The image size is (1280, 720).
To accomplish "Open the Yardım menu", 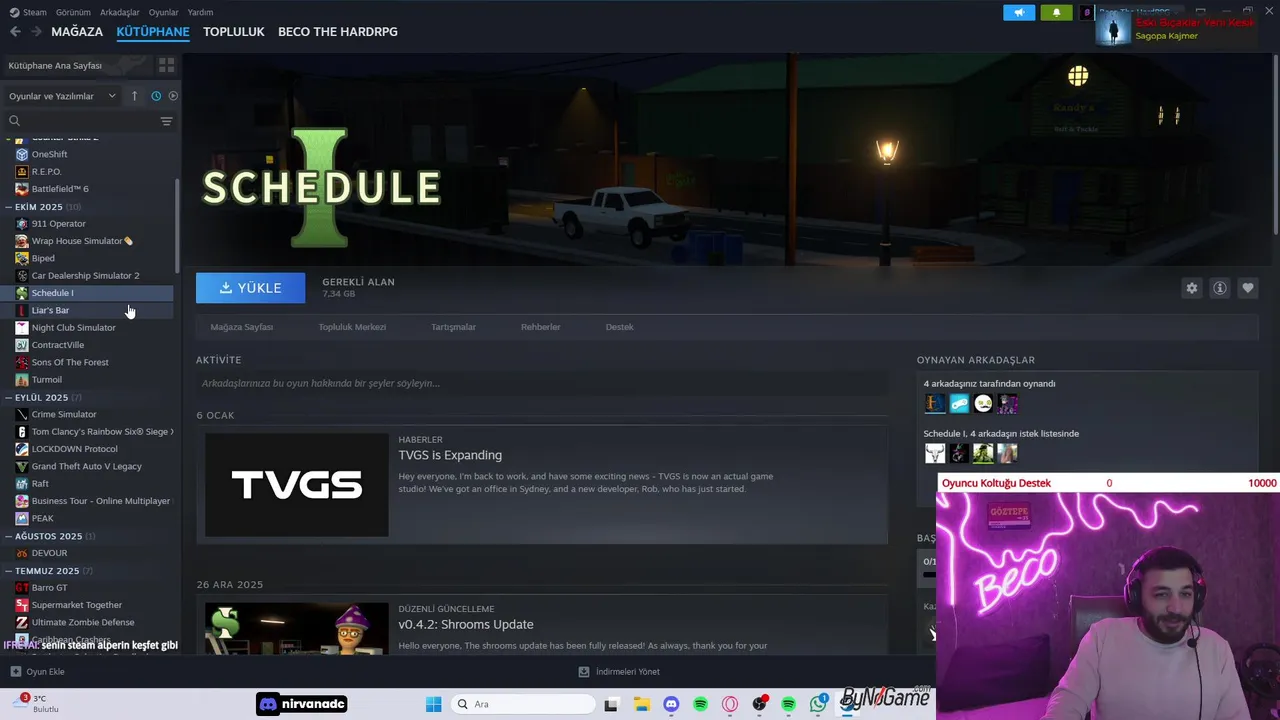I will click(200, 12).
